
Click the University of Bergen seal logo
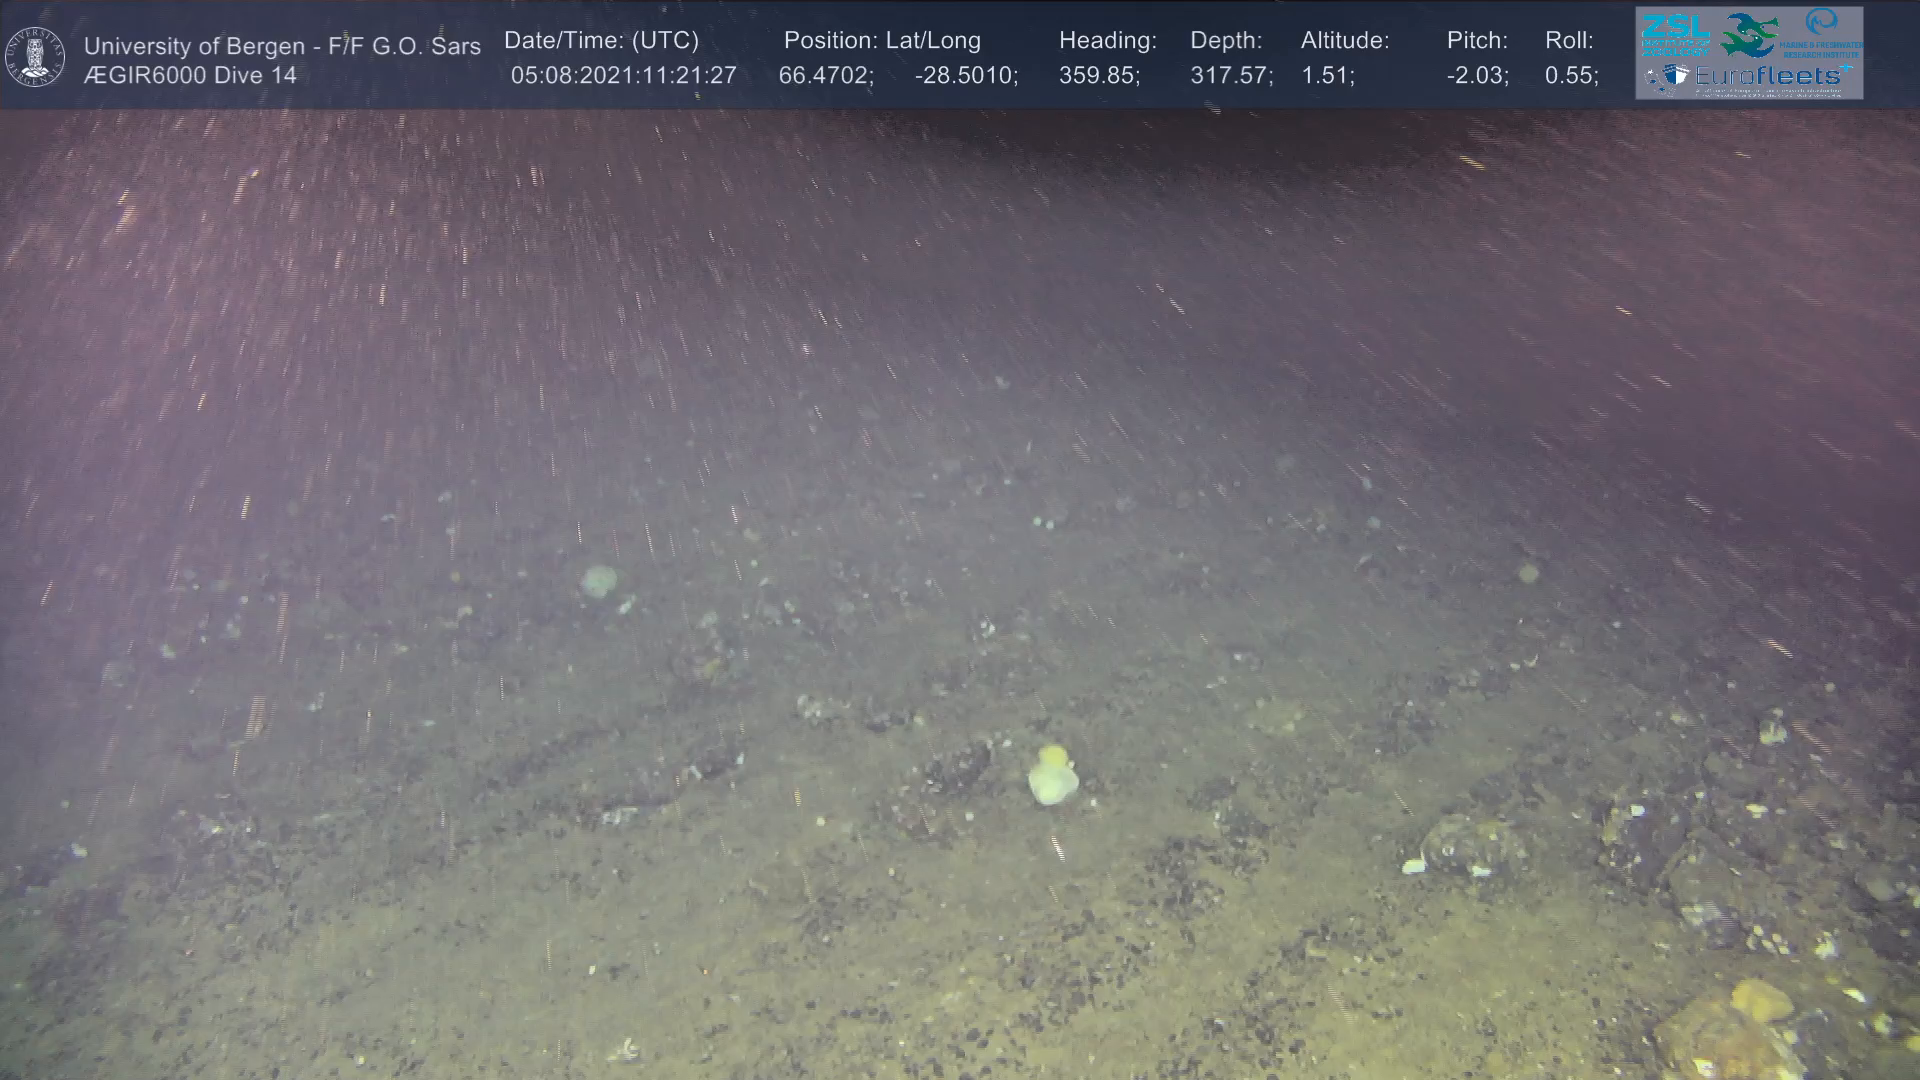pos(35,56)
